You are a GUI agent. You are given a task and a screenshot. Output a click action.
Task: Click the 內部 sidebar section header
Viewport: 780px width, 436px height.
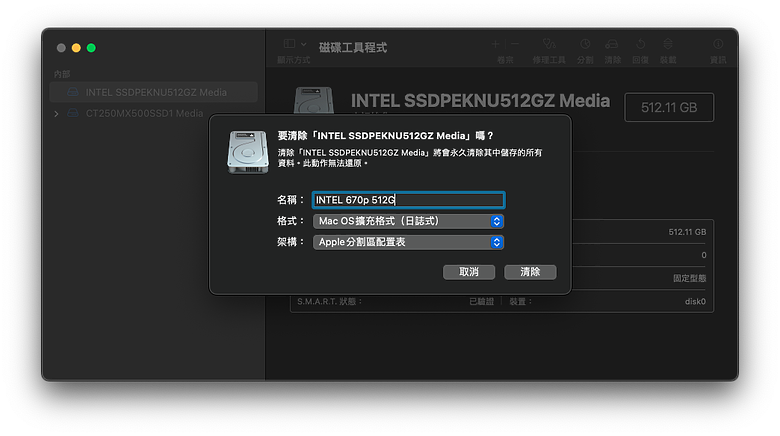(x=62, y=74)
